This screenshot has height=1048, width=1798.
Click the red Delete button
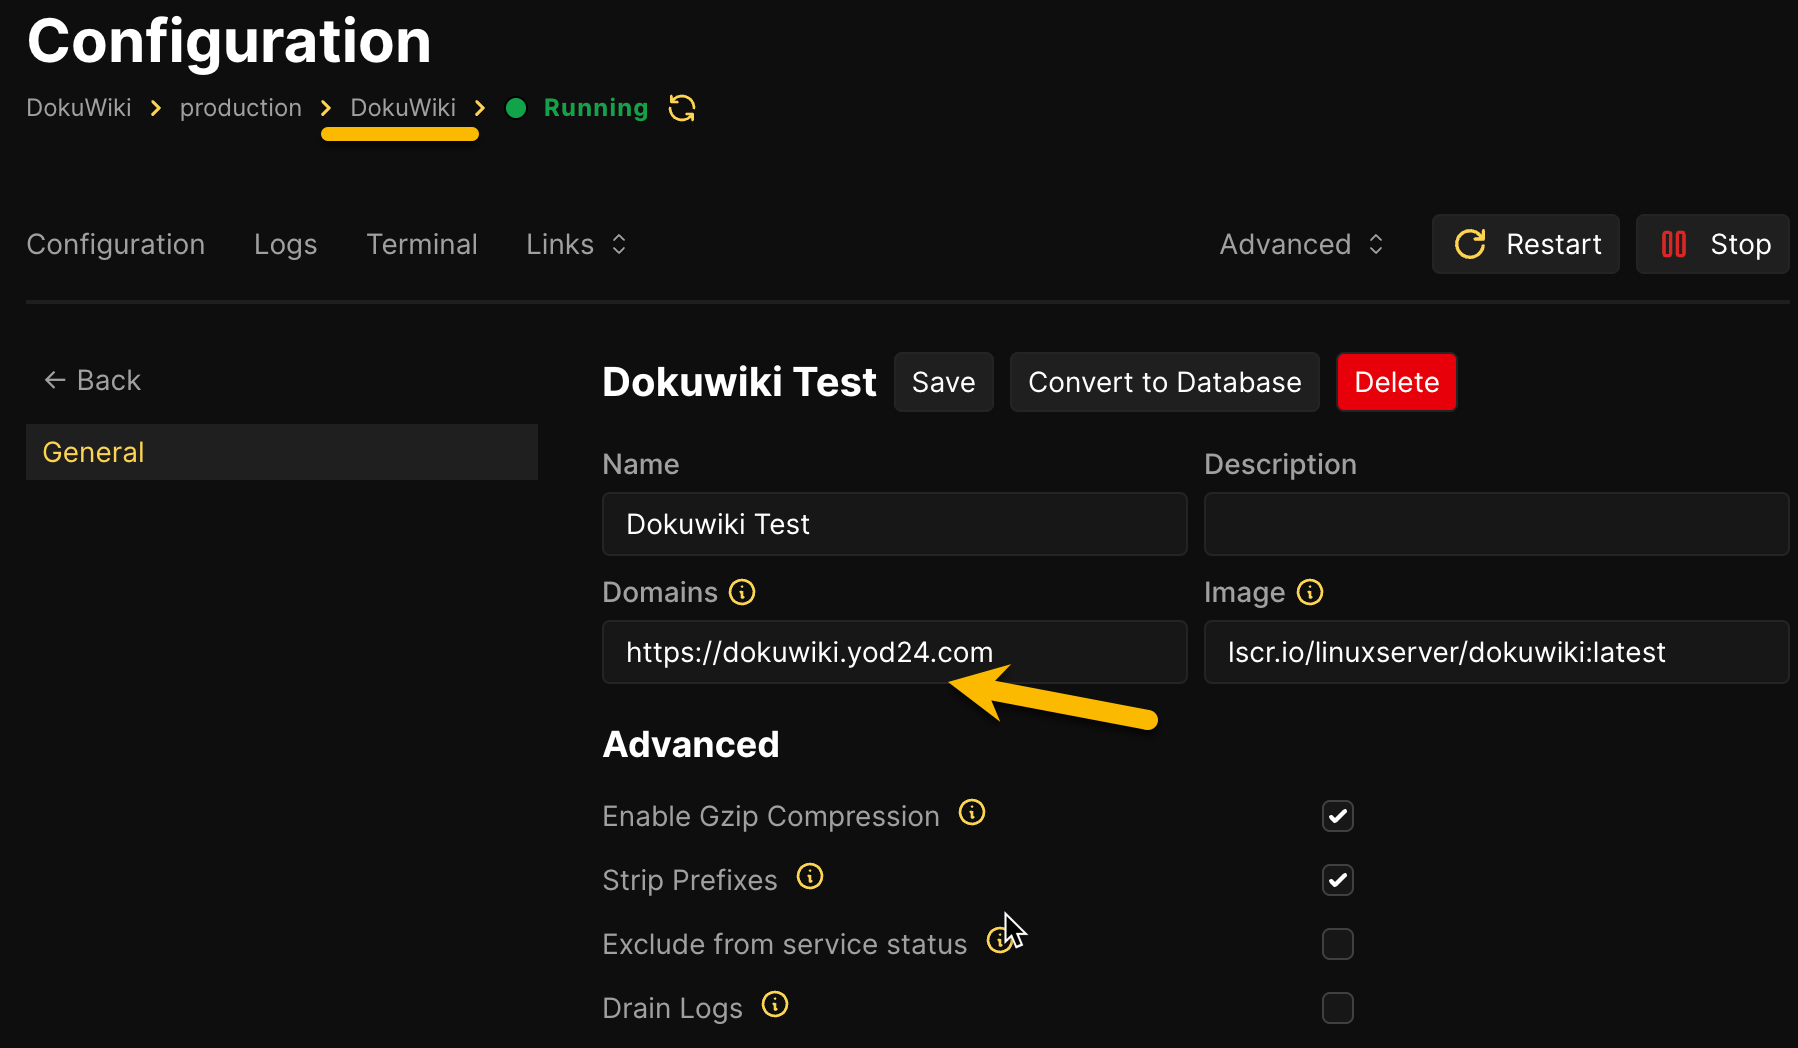click(1396, 382)
